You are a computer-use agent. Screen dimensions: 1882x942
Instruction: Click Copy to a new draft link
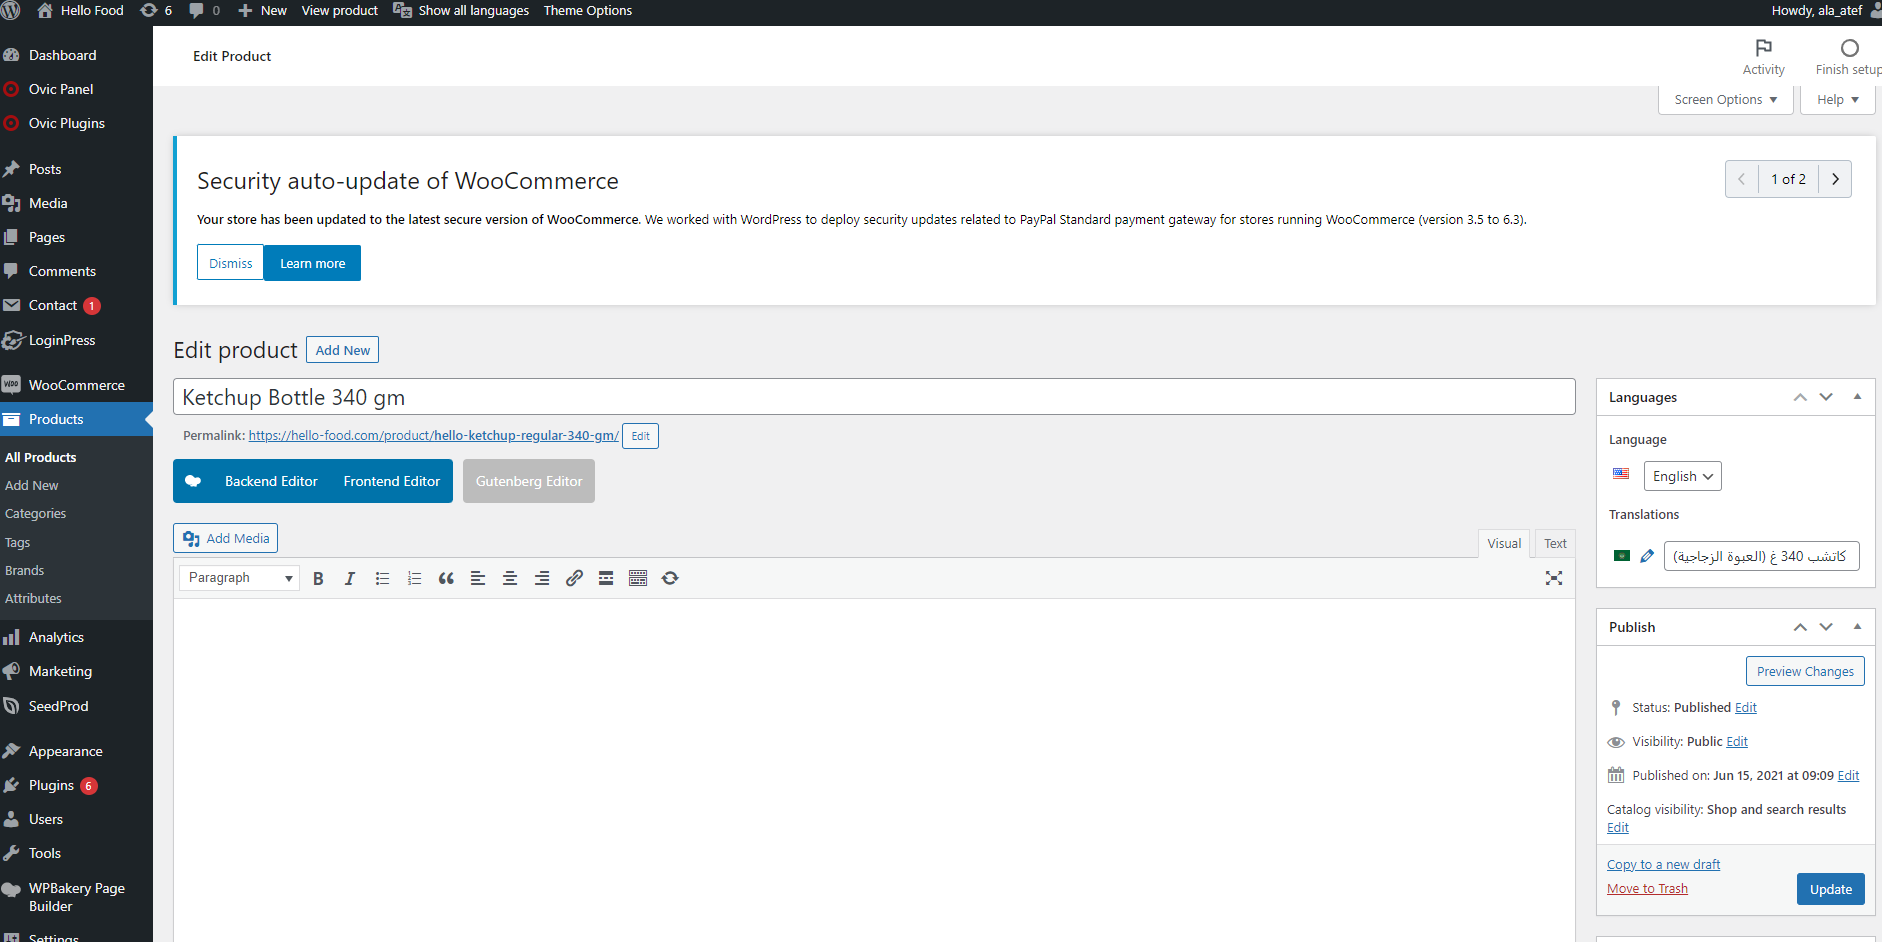click(x=1663, y=865)
